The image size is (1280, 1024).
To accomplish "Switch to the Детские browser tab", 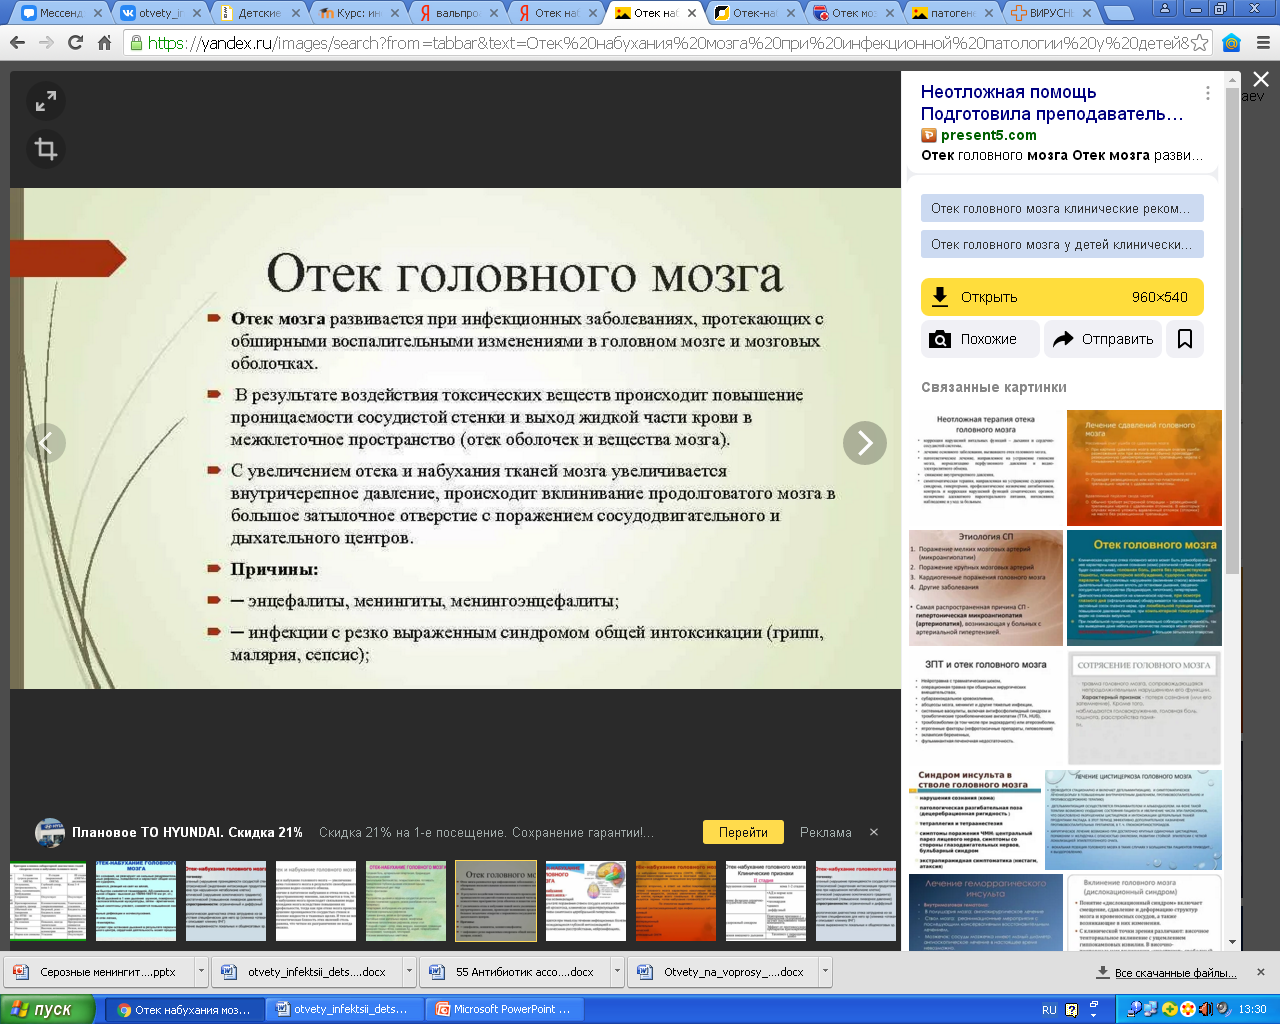I will [256, 13].
